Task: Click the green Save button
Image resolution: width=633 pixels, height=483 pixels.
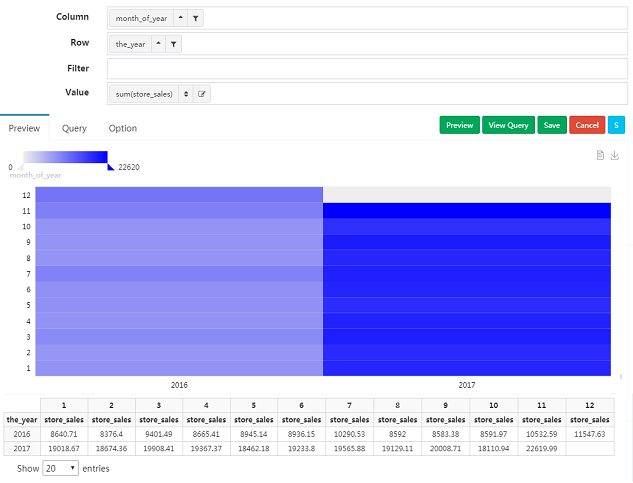Action: 551,125
